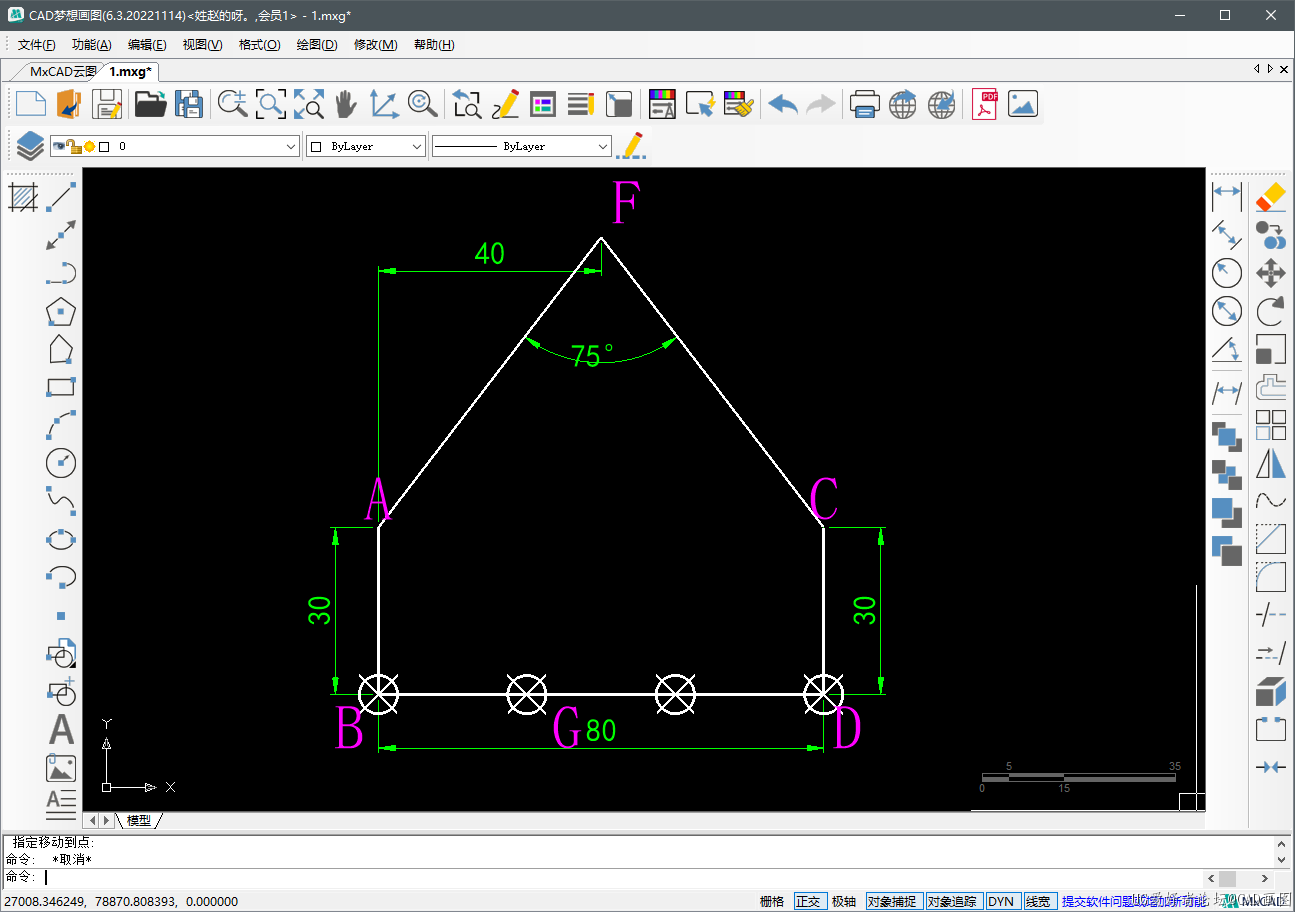Open the 功能(A) menu

[x=92, y=45]
